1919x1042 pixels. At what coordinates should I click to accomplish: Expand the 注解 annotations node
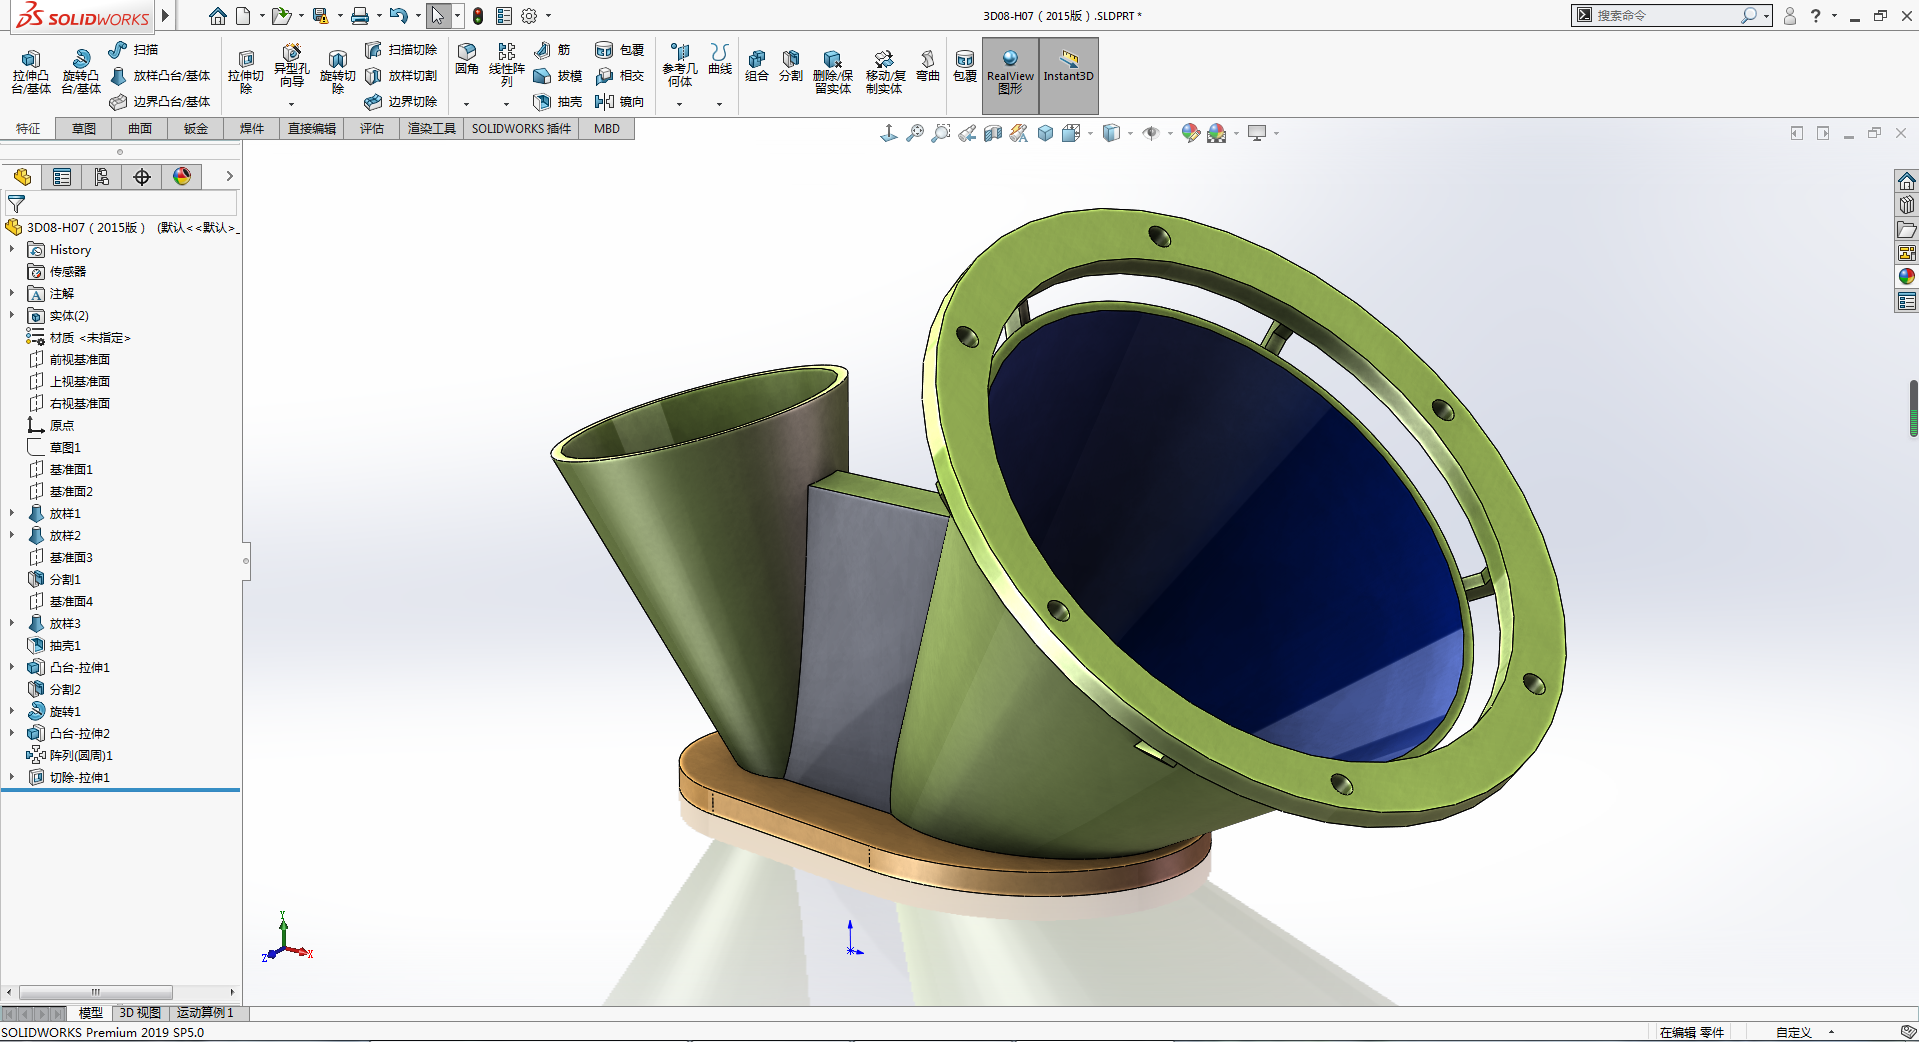tap(12, 293)
